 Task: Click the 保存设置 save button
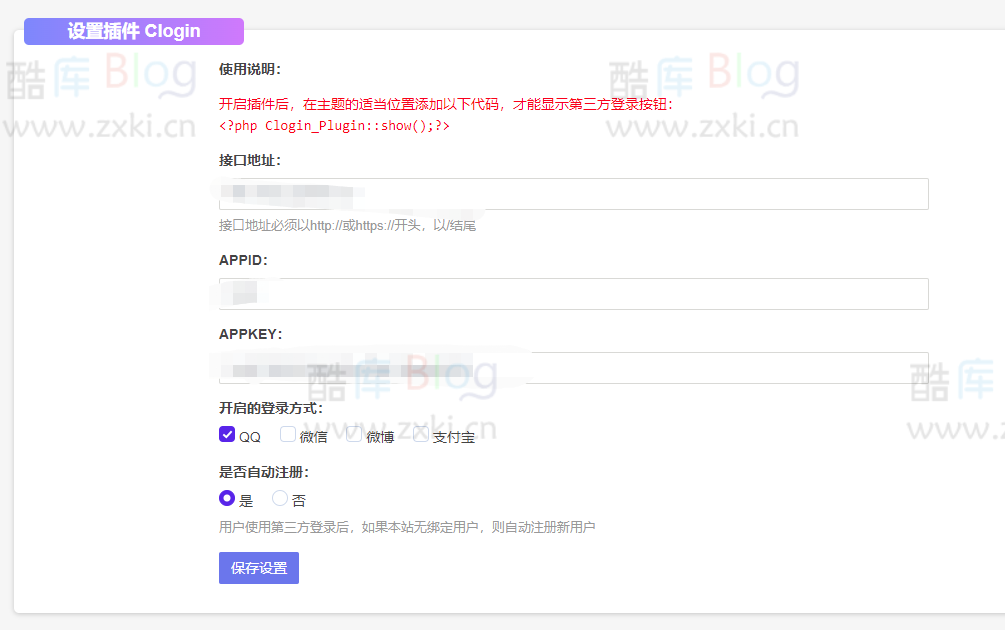258,567
